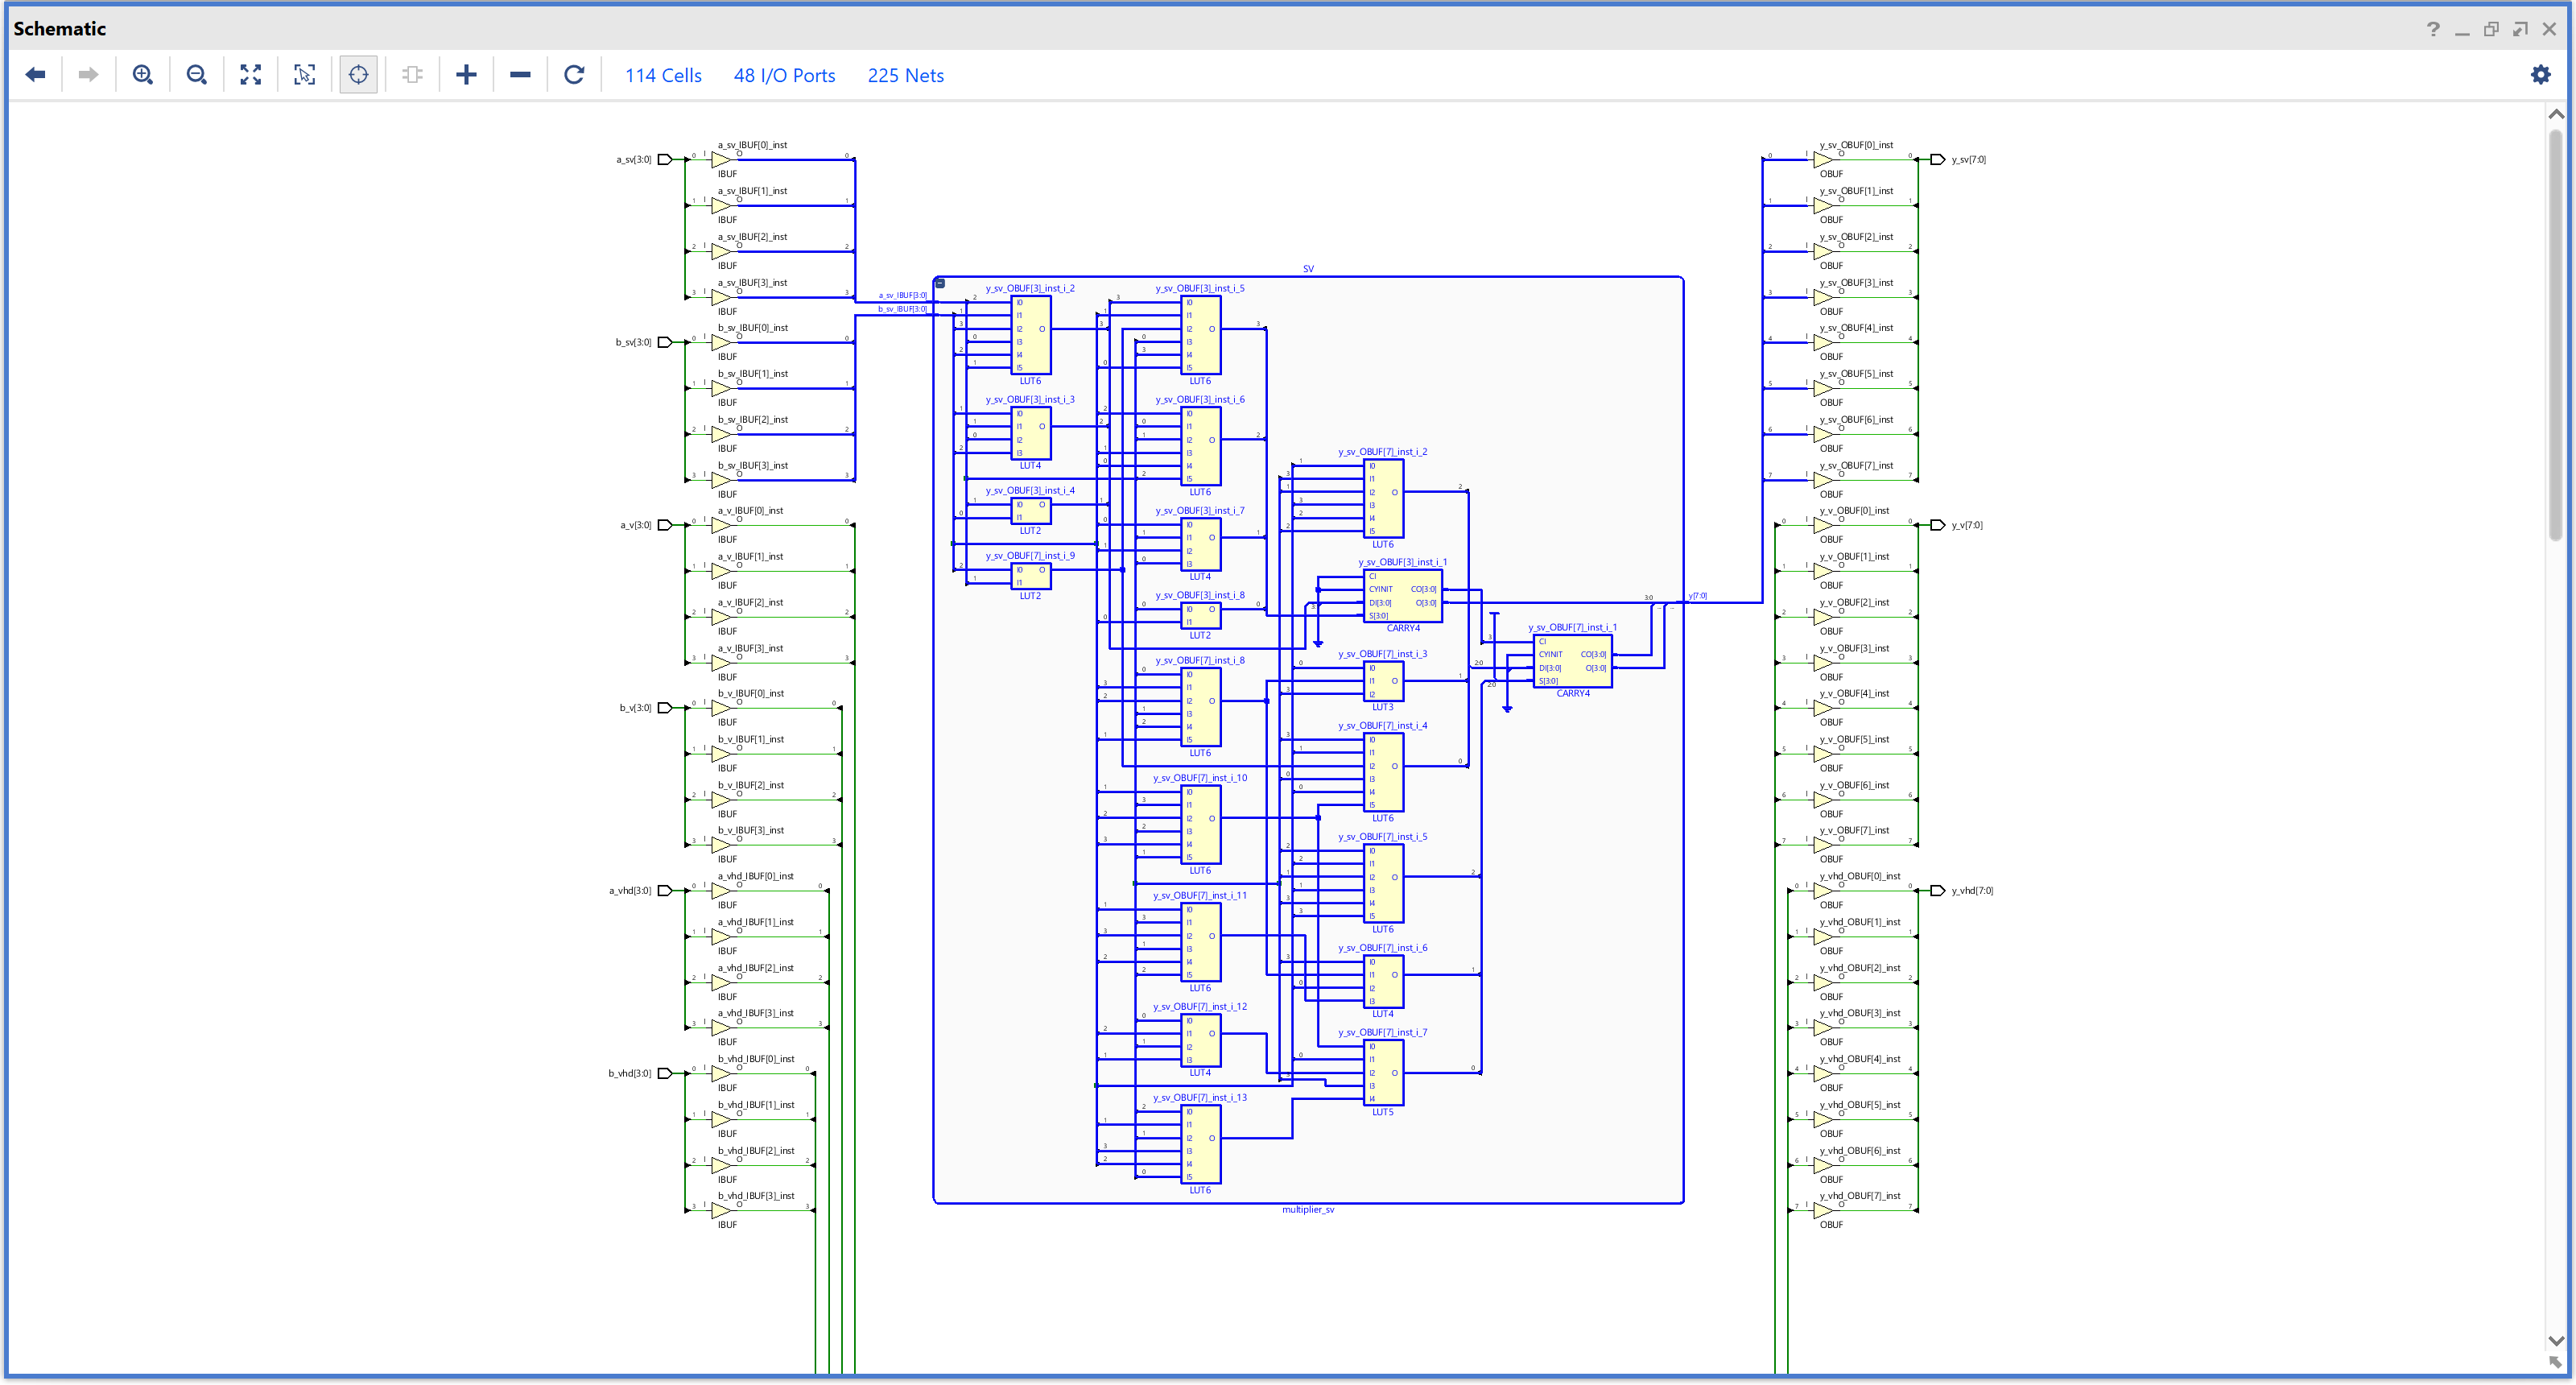Open the 225 Nets link
This screenshot has height=1385, width=2576.
(905, 76)
